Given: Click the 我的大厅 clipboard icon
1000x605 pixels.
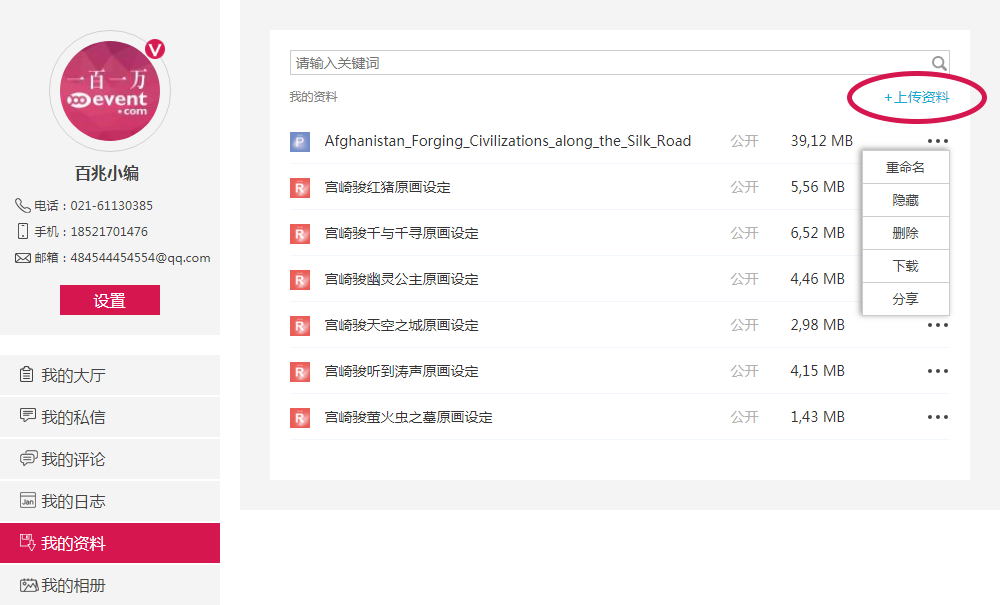Looking at the screenshot, I should pyautogui.click(x=26, y=374).
